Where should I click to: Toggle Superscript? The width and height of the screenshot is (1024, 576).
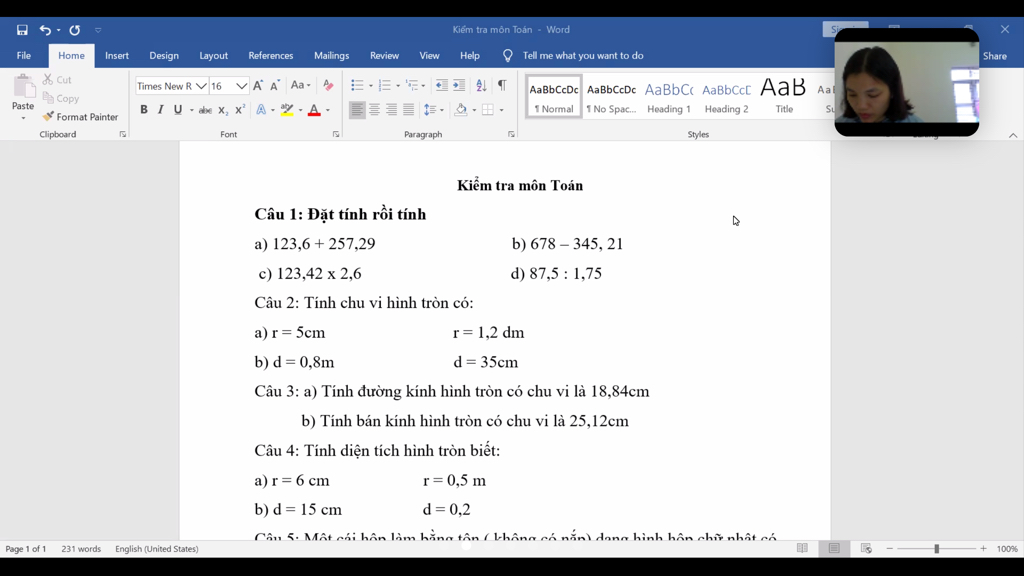tap(240, 110)
